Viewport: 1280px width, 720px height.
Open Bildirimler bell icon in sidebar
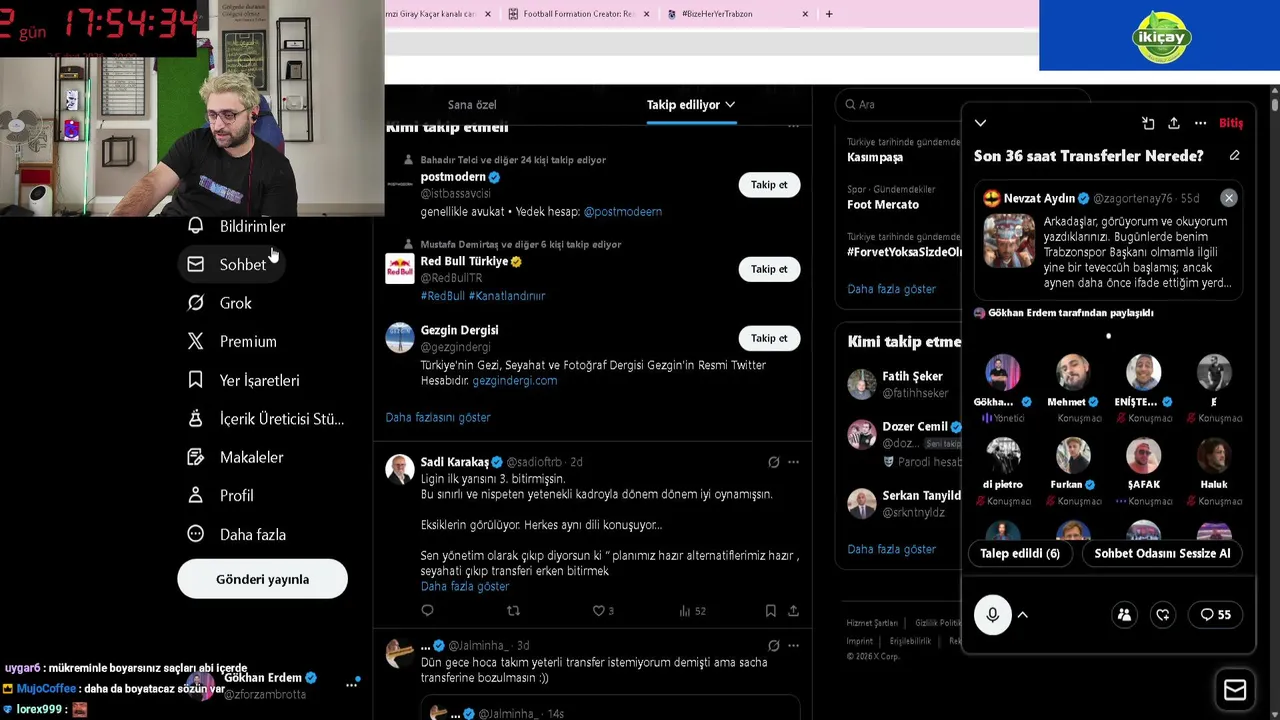(x=196, y=226)
